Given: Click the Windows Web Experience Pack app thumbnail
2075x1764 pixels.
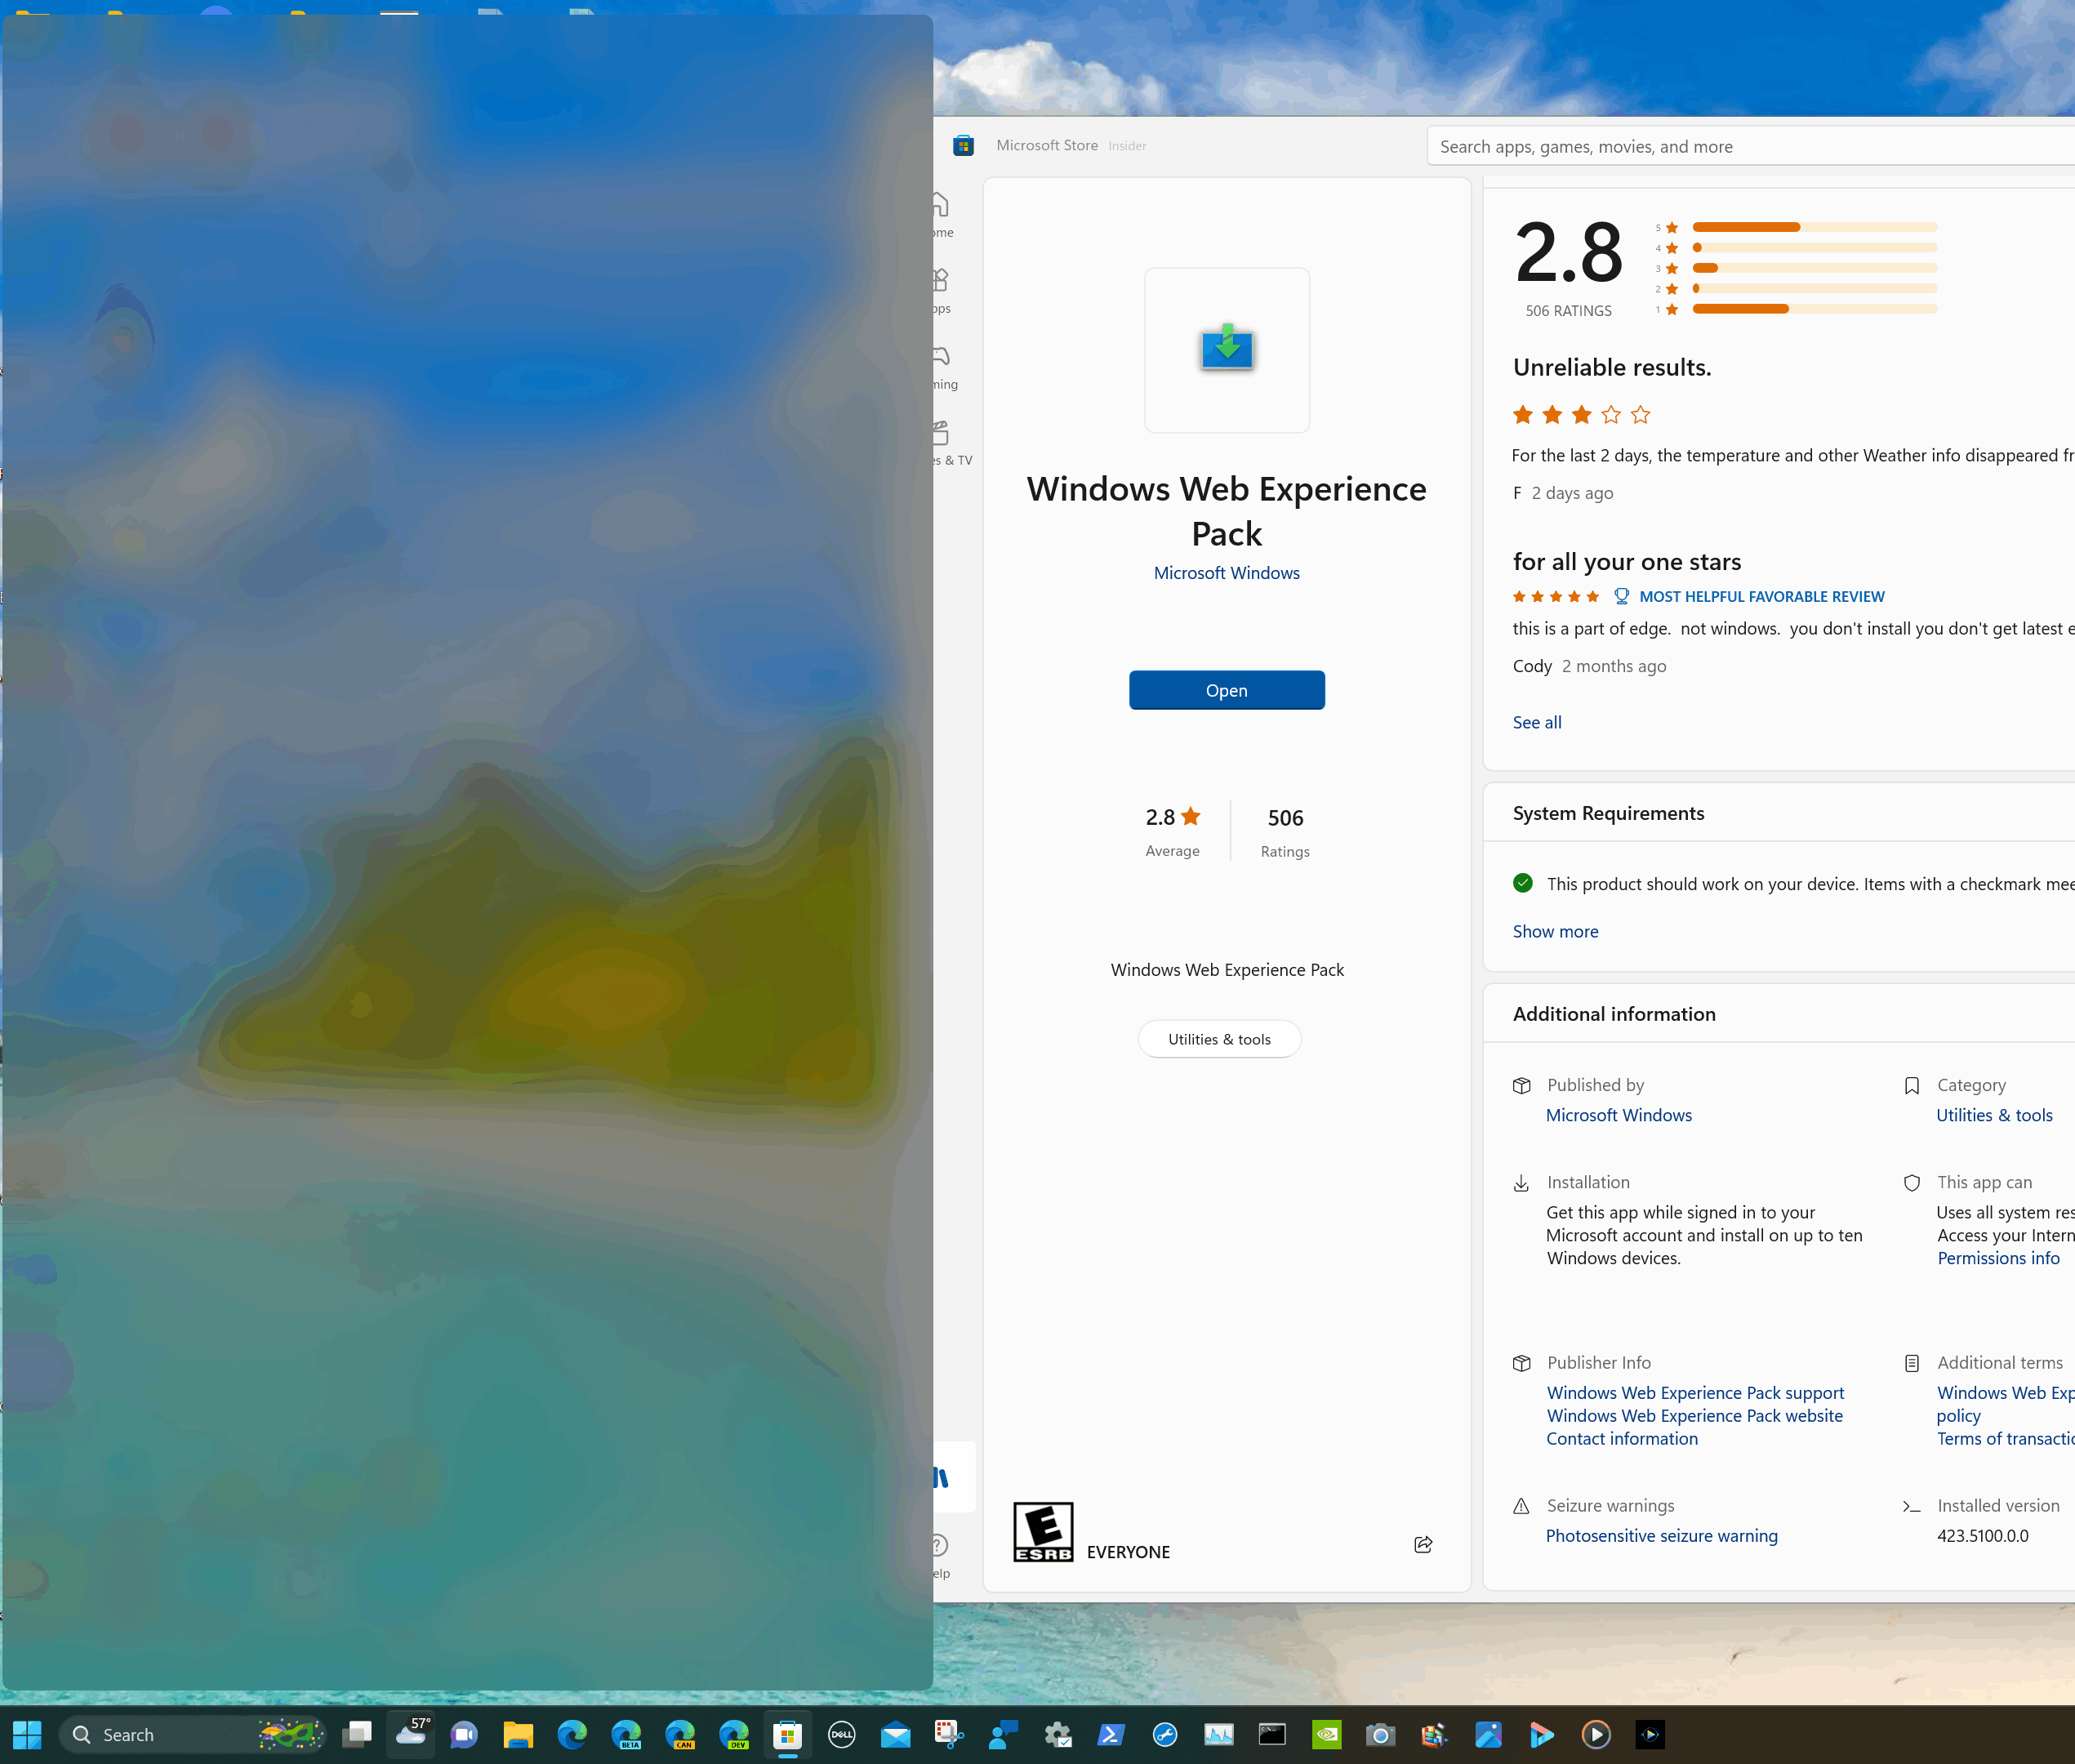Looking at the screenshot, I should (x=1227, y=350).
